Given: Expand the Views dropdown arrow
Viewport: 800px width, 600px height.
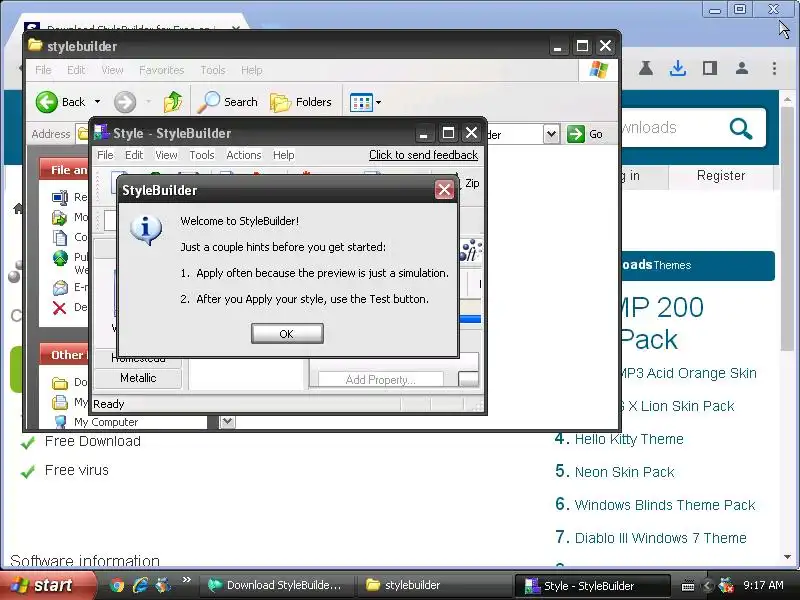Looking at the screenshot, I should (379, 103).
